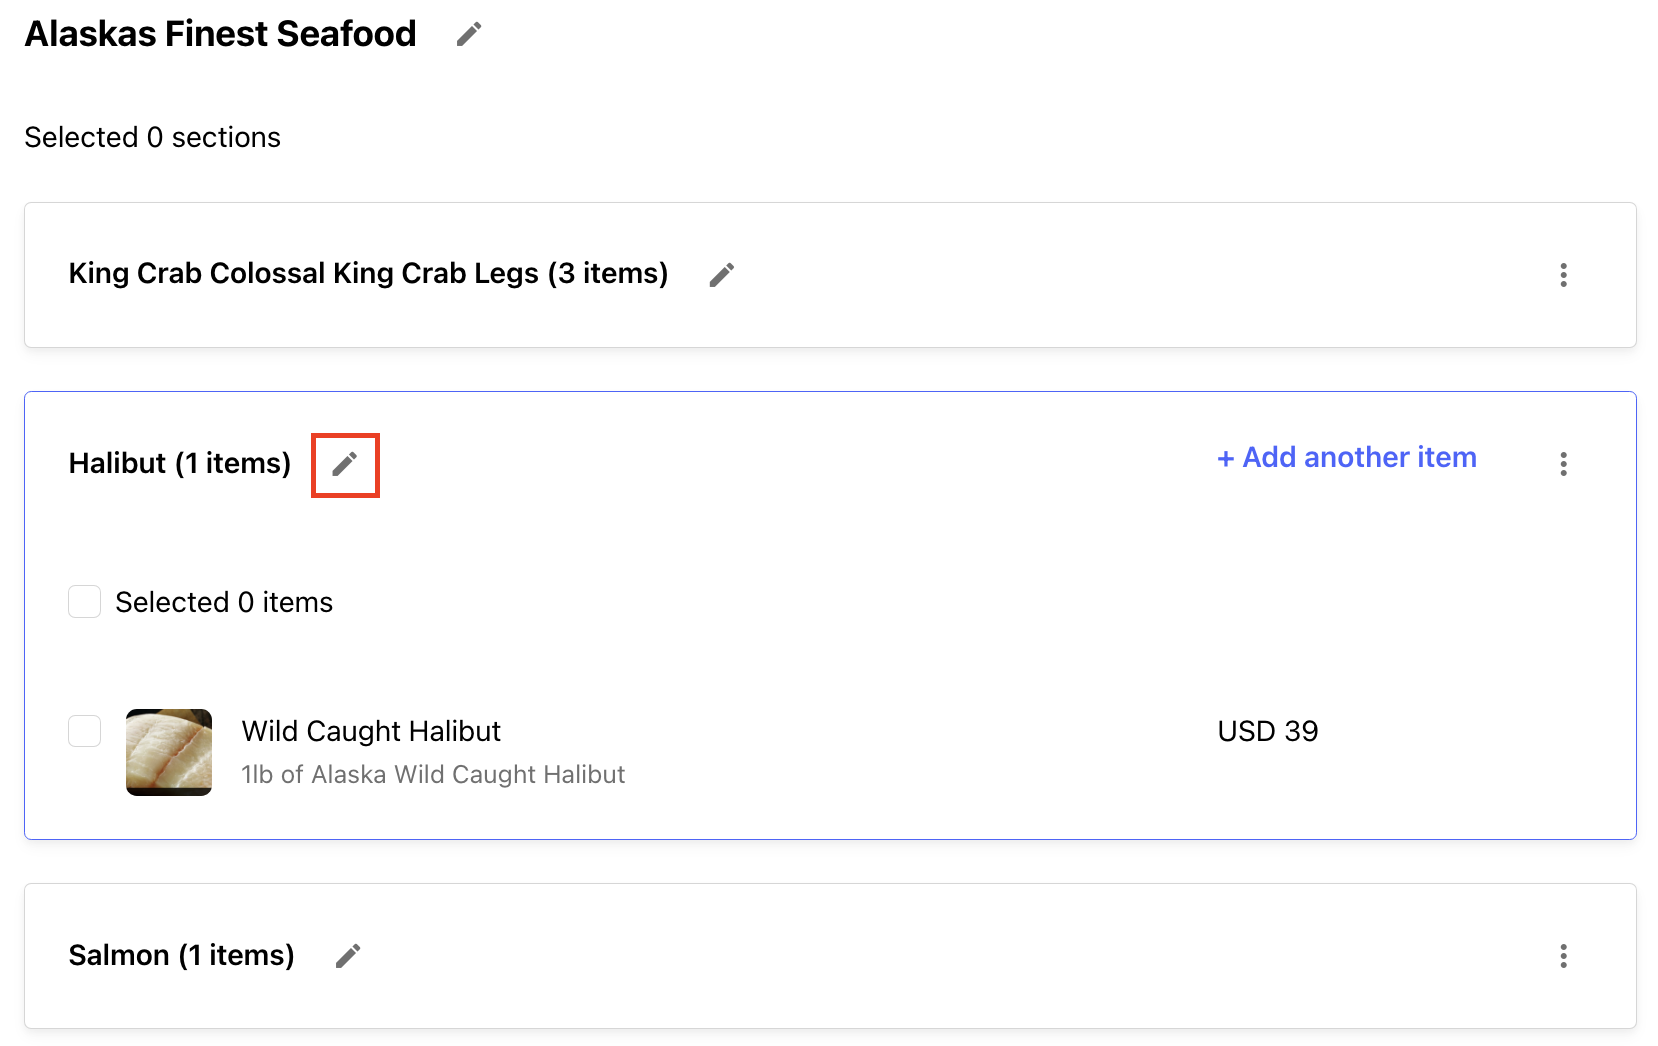Viewport: 1658px width, 1046px height.
Task: Click the USD 39 price
Action: (x=1268, y=731)
